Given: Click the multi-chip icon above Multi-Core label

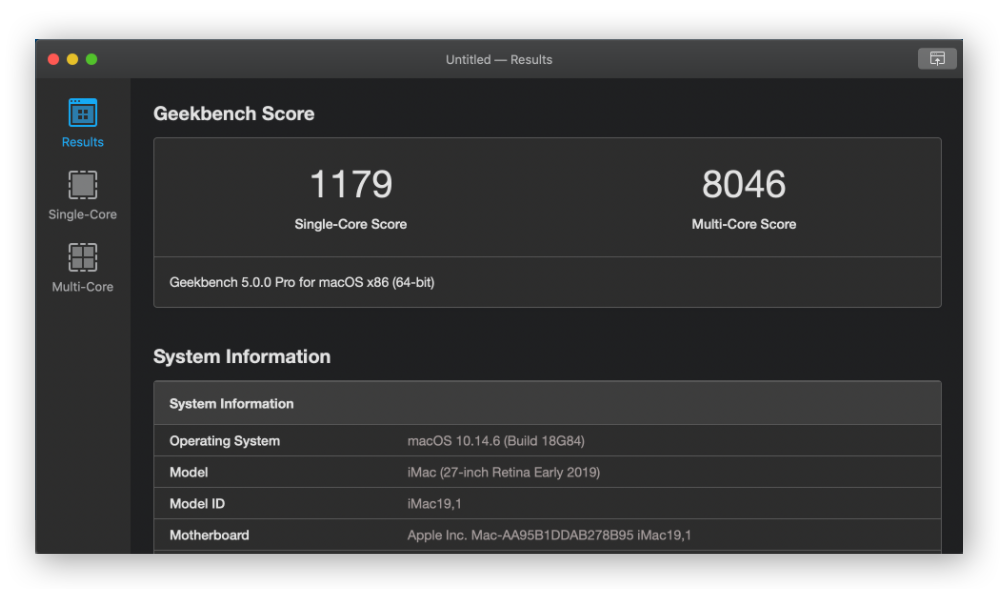Looking at the screenshot, I should [81, 258].
